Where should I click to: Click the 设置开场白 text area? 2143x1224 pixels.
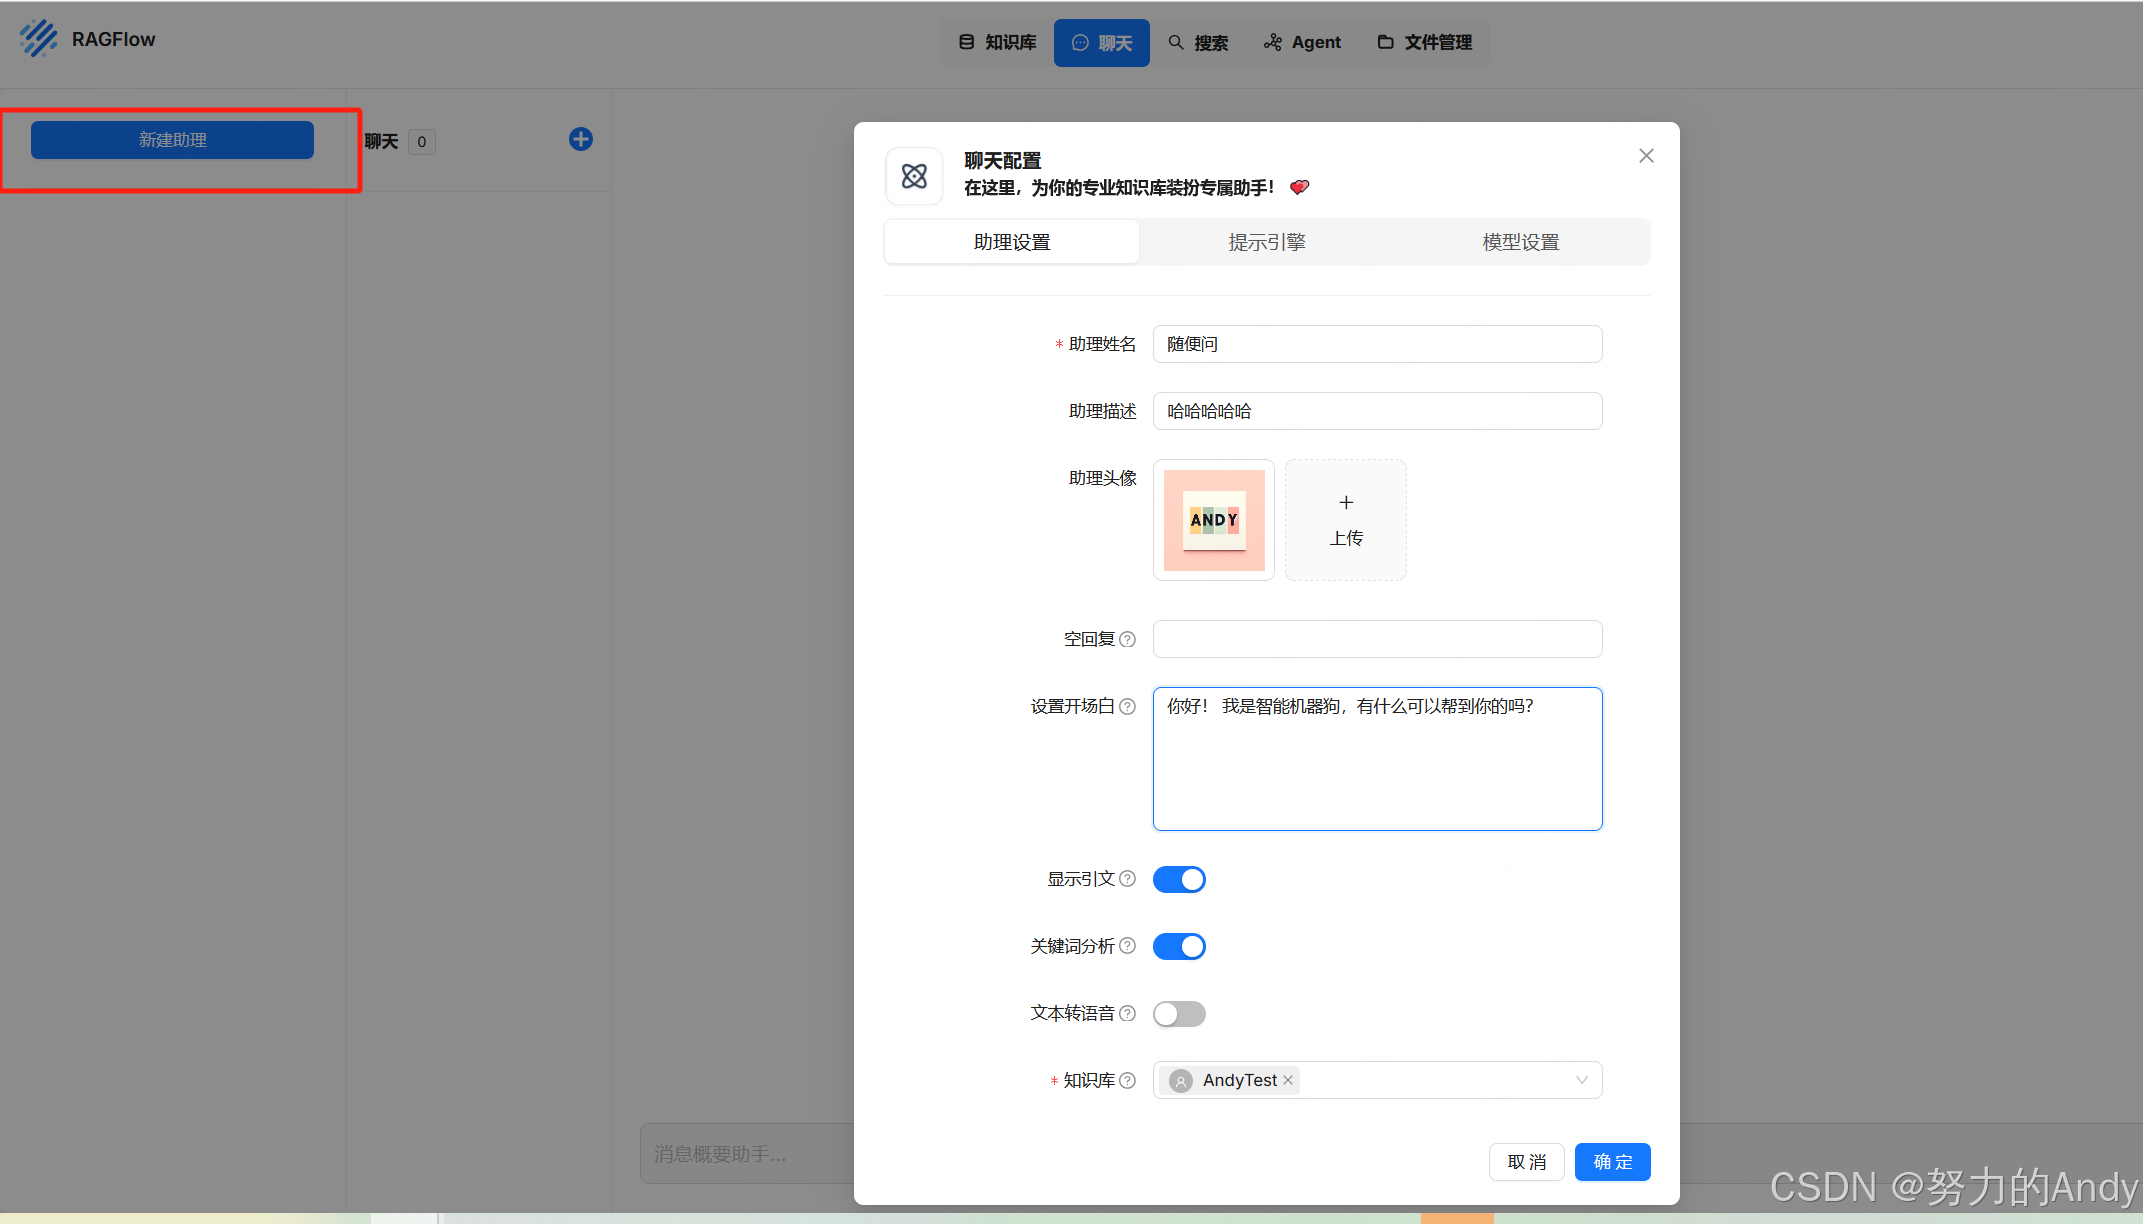1378,759
